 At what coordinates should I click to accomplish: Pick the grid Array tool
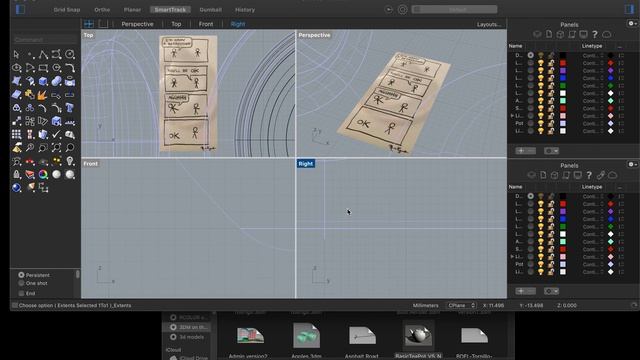click(x=16, y=134)
